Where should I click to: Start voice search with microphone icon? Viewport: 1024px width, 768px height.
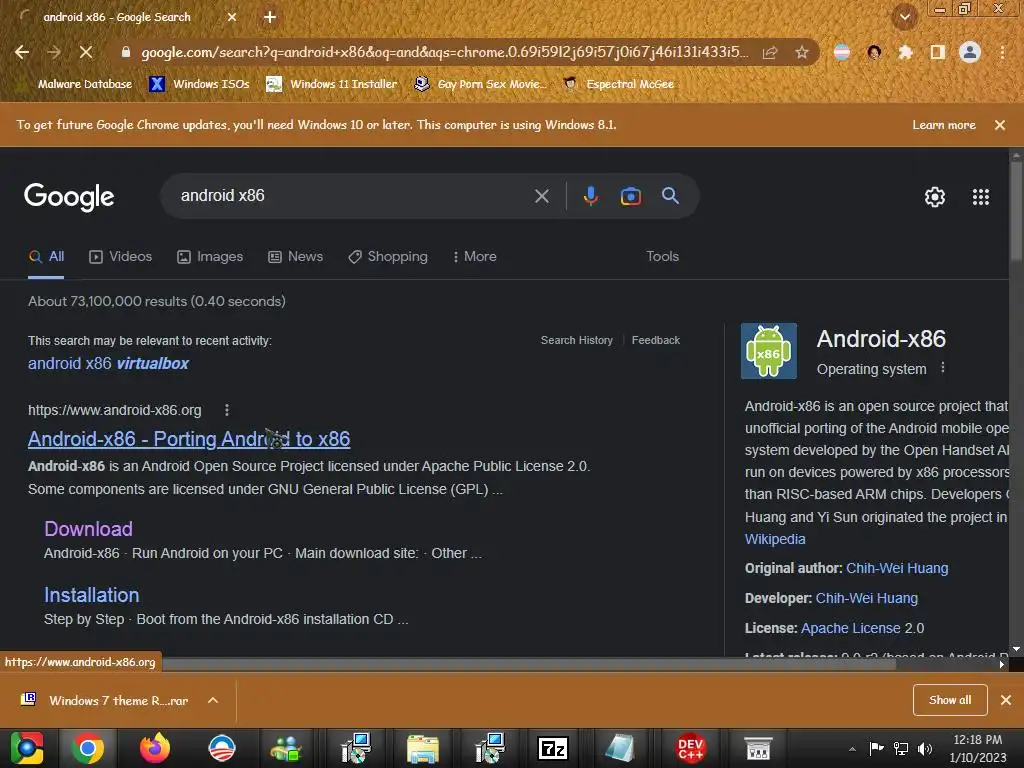(590, 196)
